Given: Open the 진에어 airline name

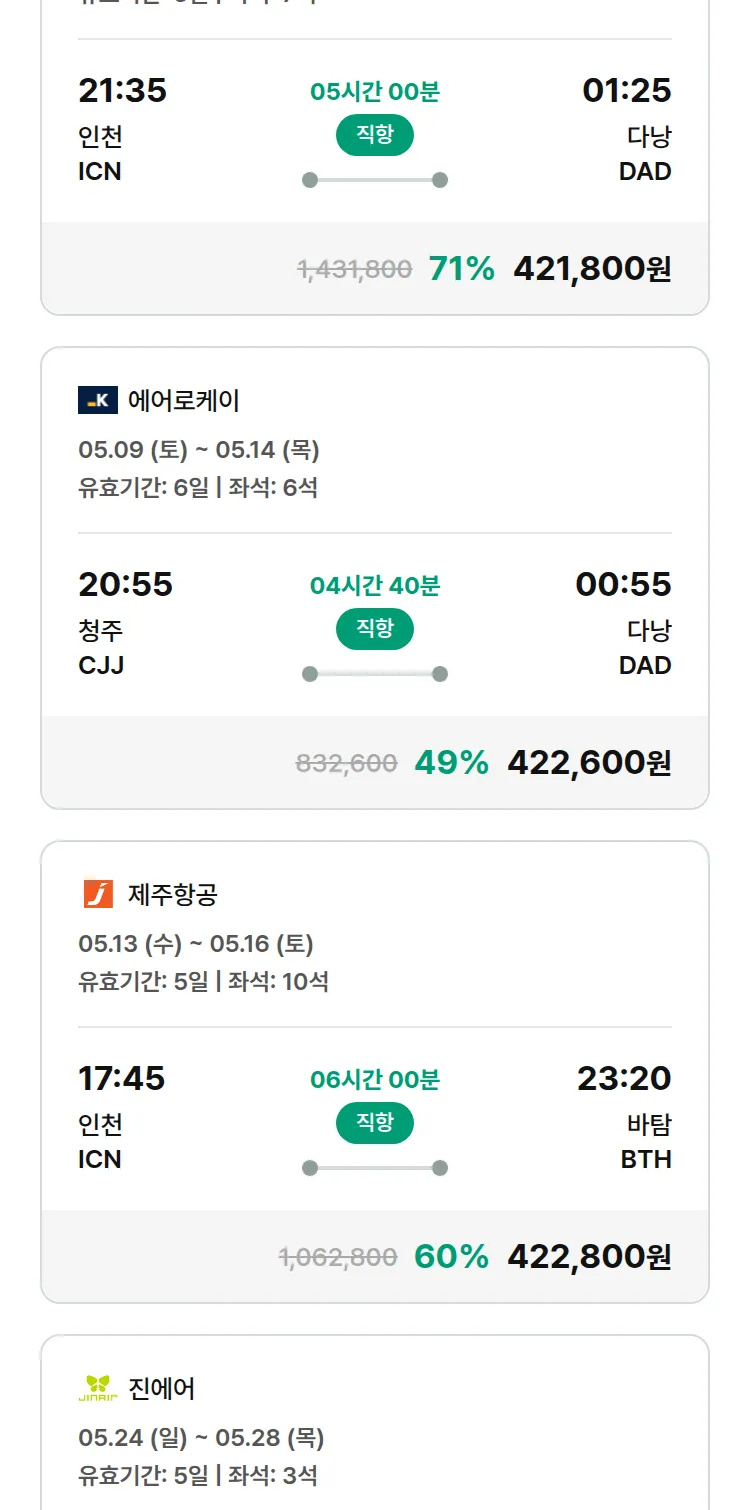Looking at the screenshot, I should tap(162, 1388).
